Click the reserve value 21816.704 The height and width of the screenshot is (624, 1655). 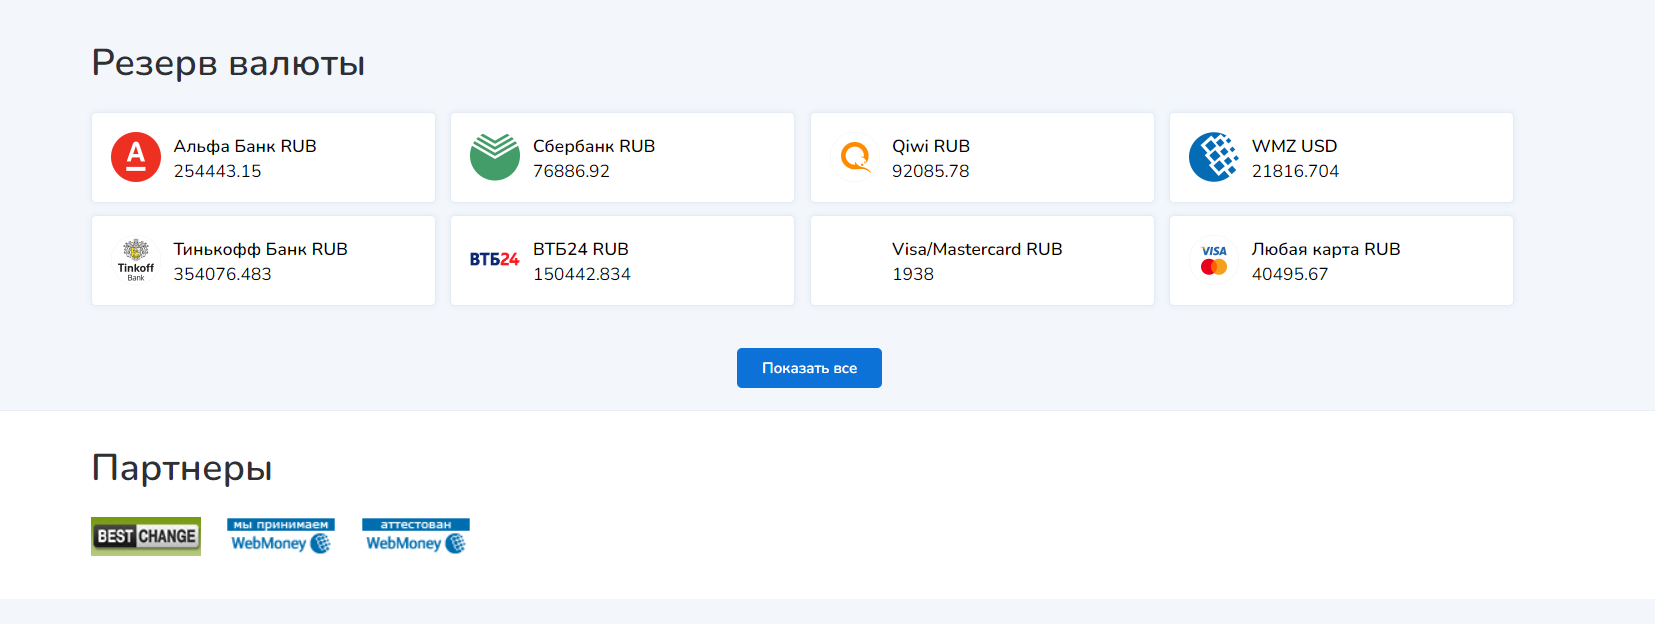1295,171
